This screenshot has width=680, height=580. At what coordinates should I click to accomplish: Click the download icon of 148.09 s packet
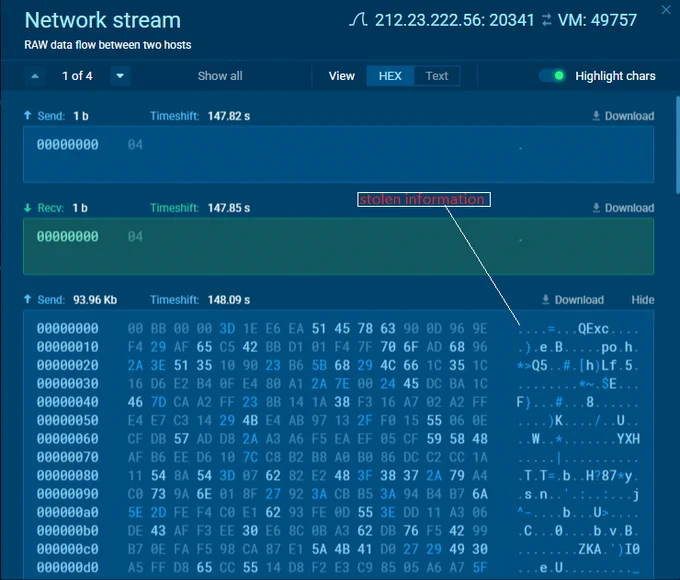click(x=546, y=300)
